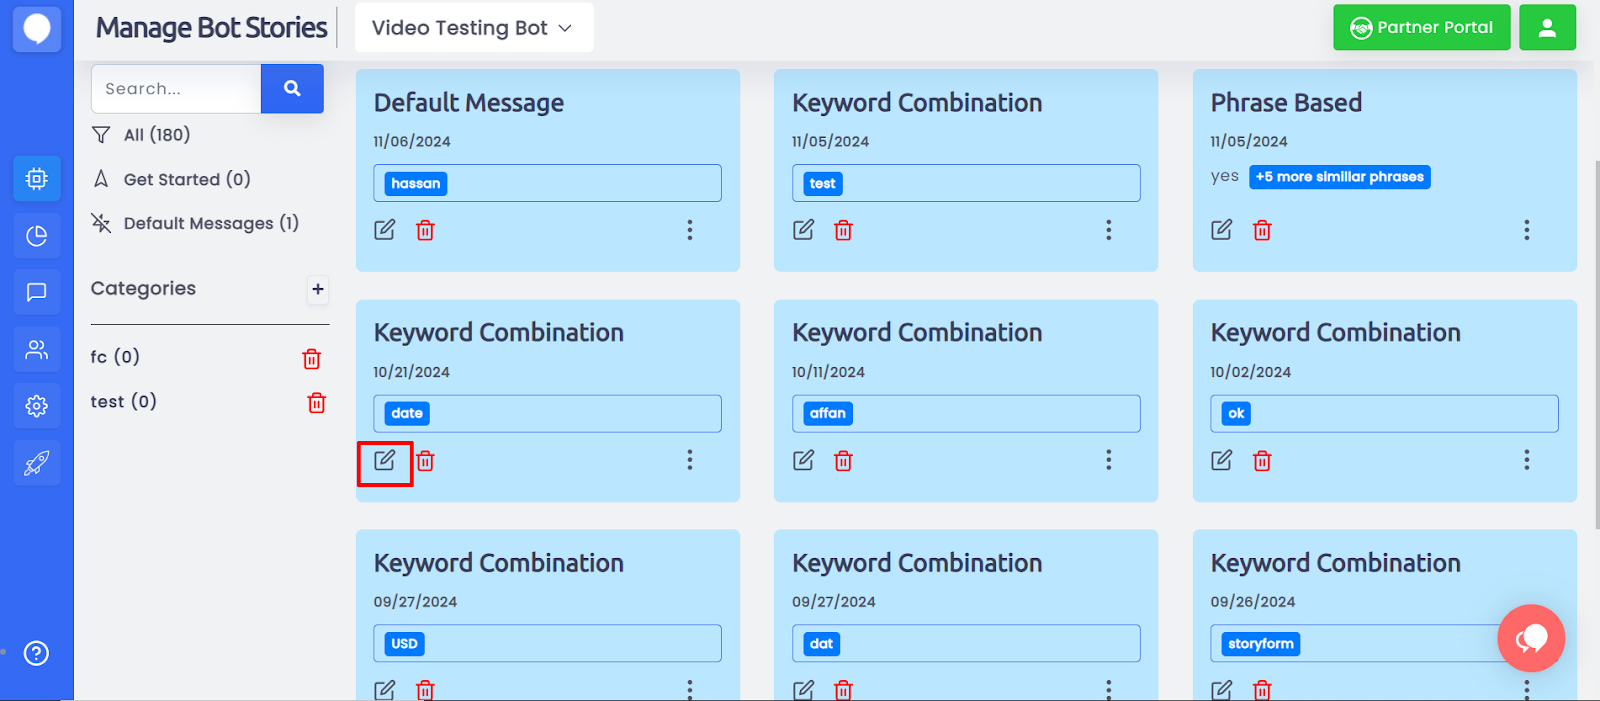Open more options for 'test' keyword story
The width and height of the screenshot is (1600, 701).
coord(1108,230)
